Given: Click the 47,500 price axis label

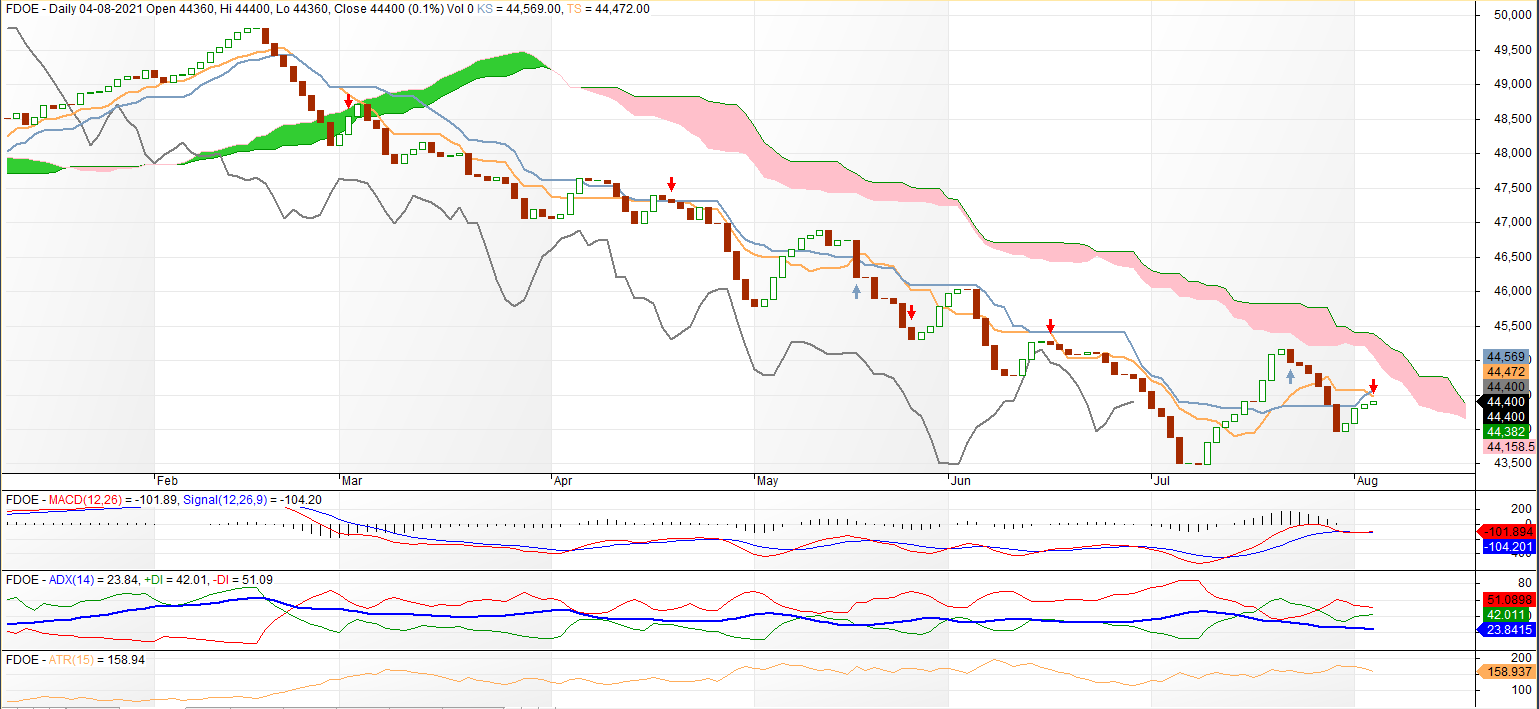Looking at the screenshot, I should coord(1512,188).
